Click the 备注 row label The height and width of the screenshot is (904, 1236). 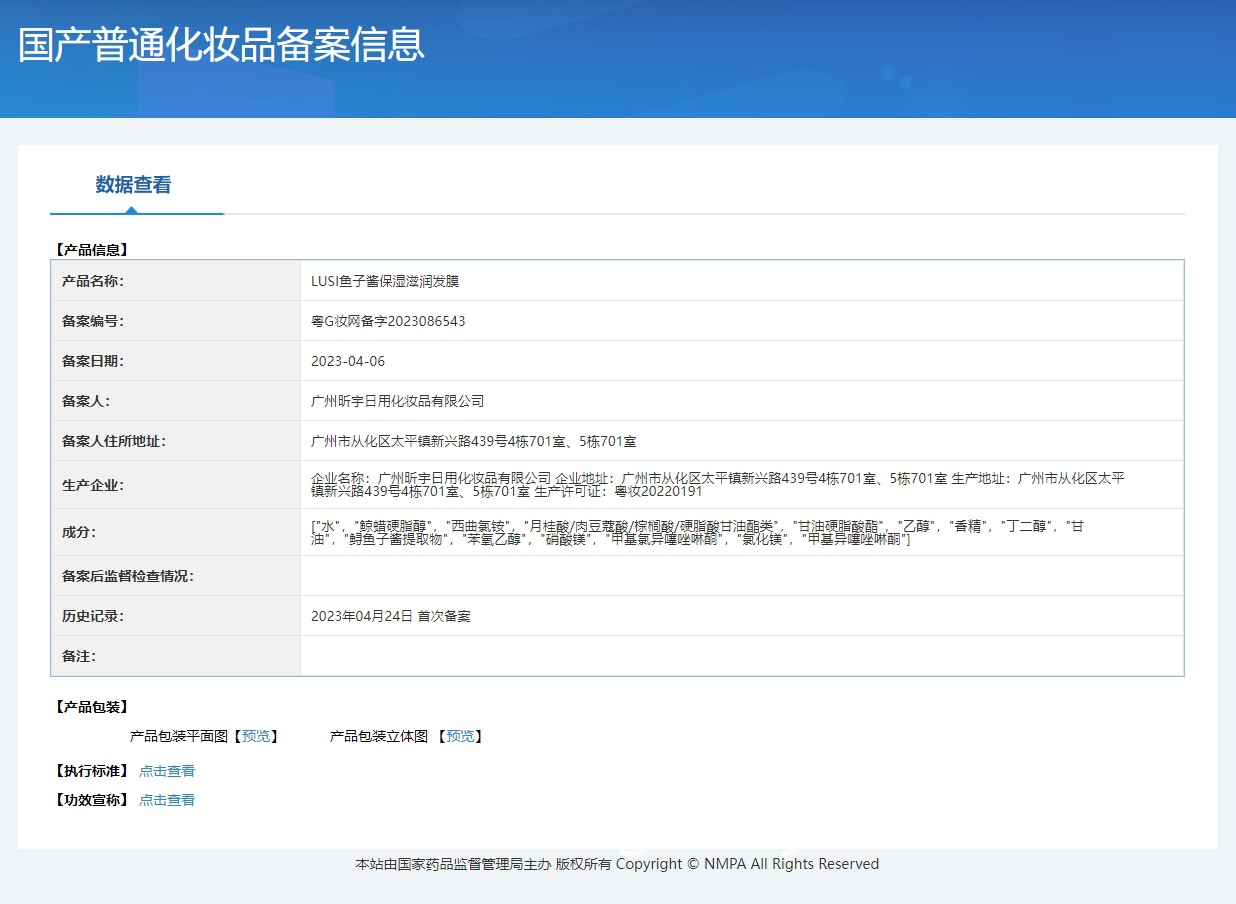pyautogui.click(x=79, y=656)
